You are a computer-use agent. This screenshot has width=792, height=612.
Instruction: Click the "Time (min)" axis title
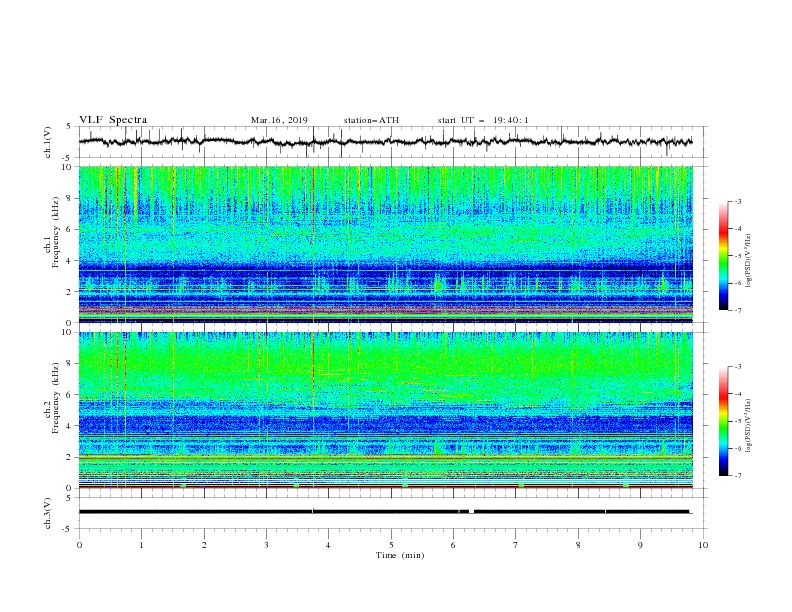400,555
